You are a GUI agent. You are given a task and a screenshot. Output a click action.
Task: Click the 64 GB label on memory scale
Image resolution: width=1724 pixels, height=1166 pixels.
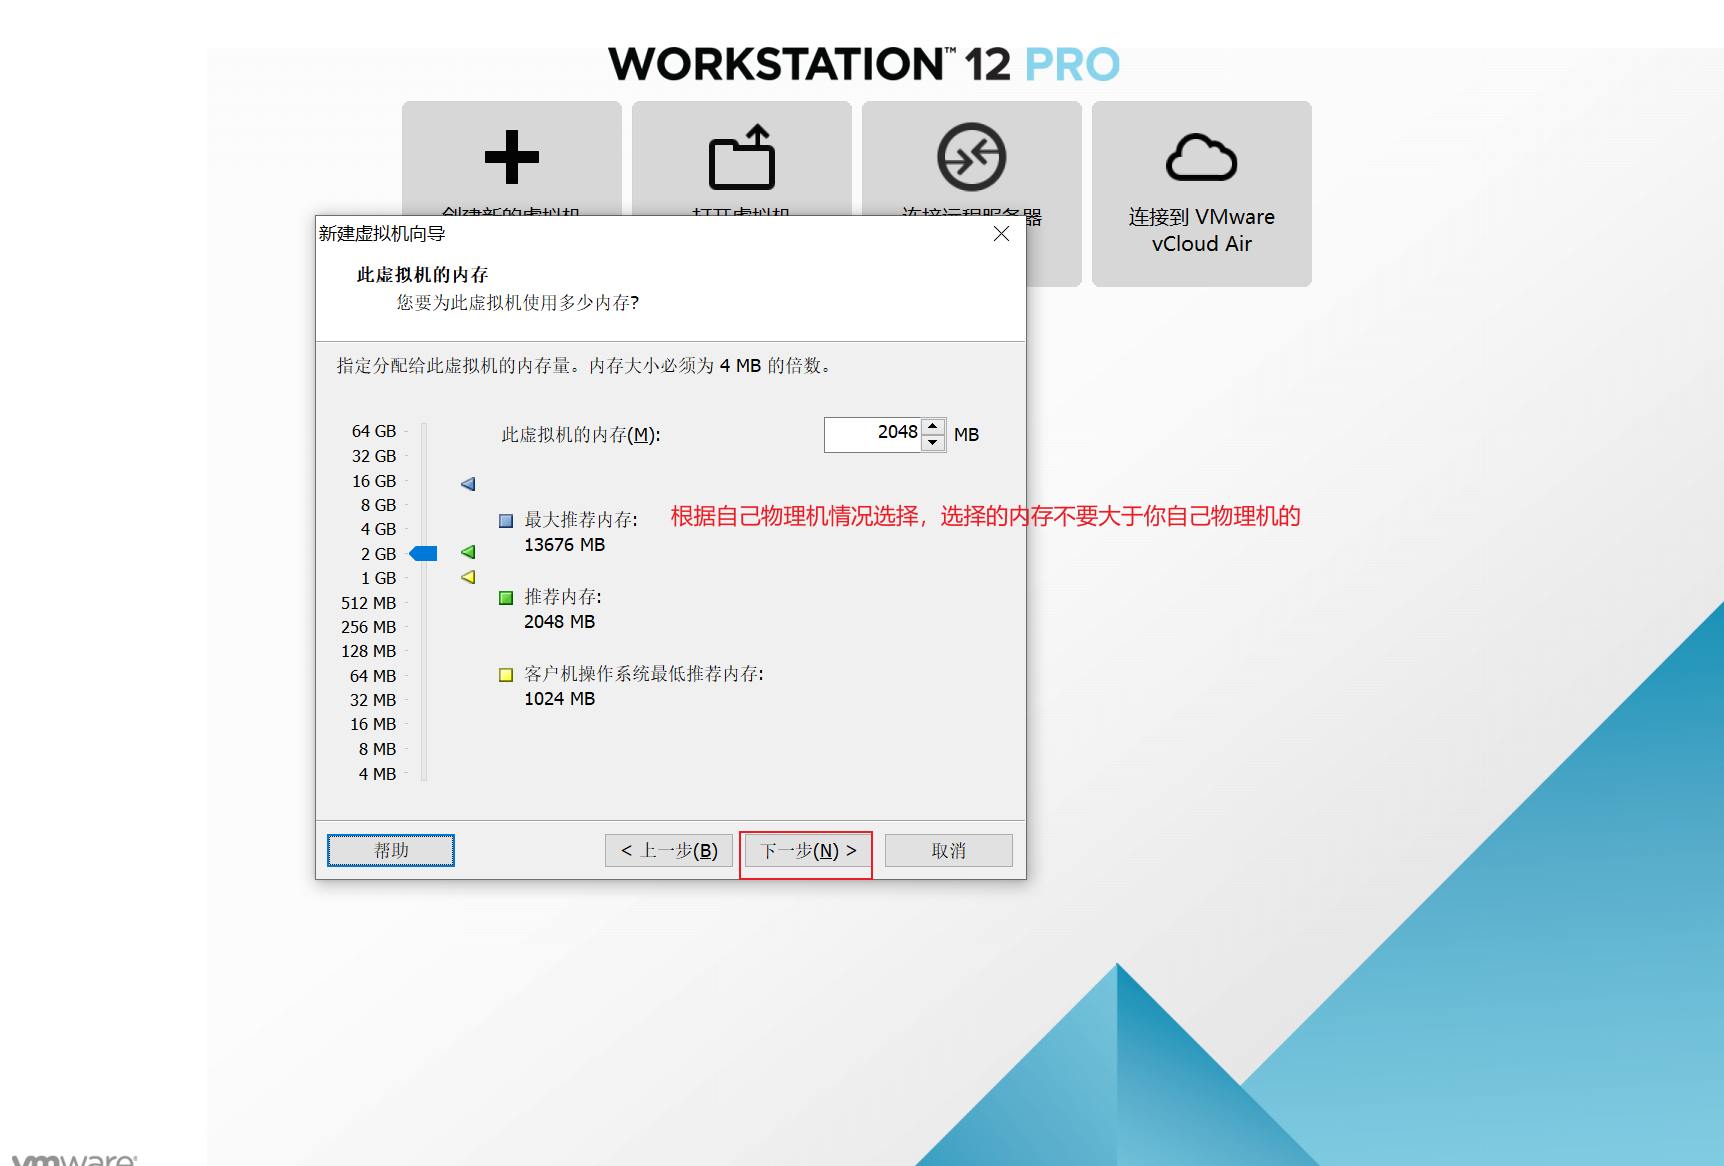pyautogui.click(x=374, y=431)
